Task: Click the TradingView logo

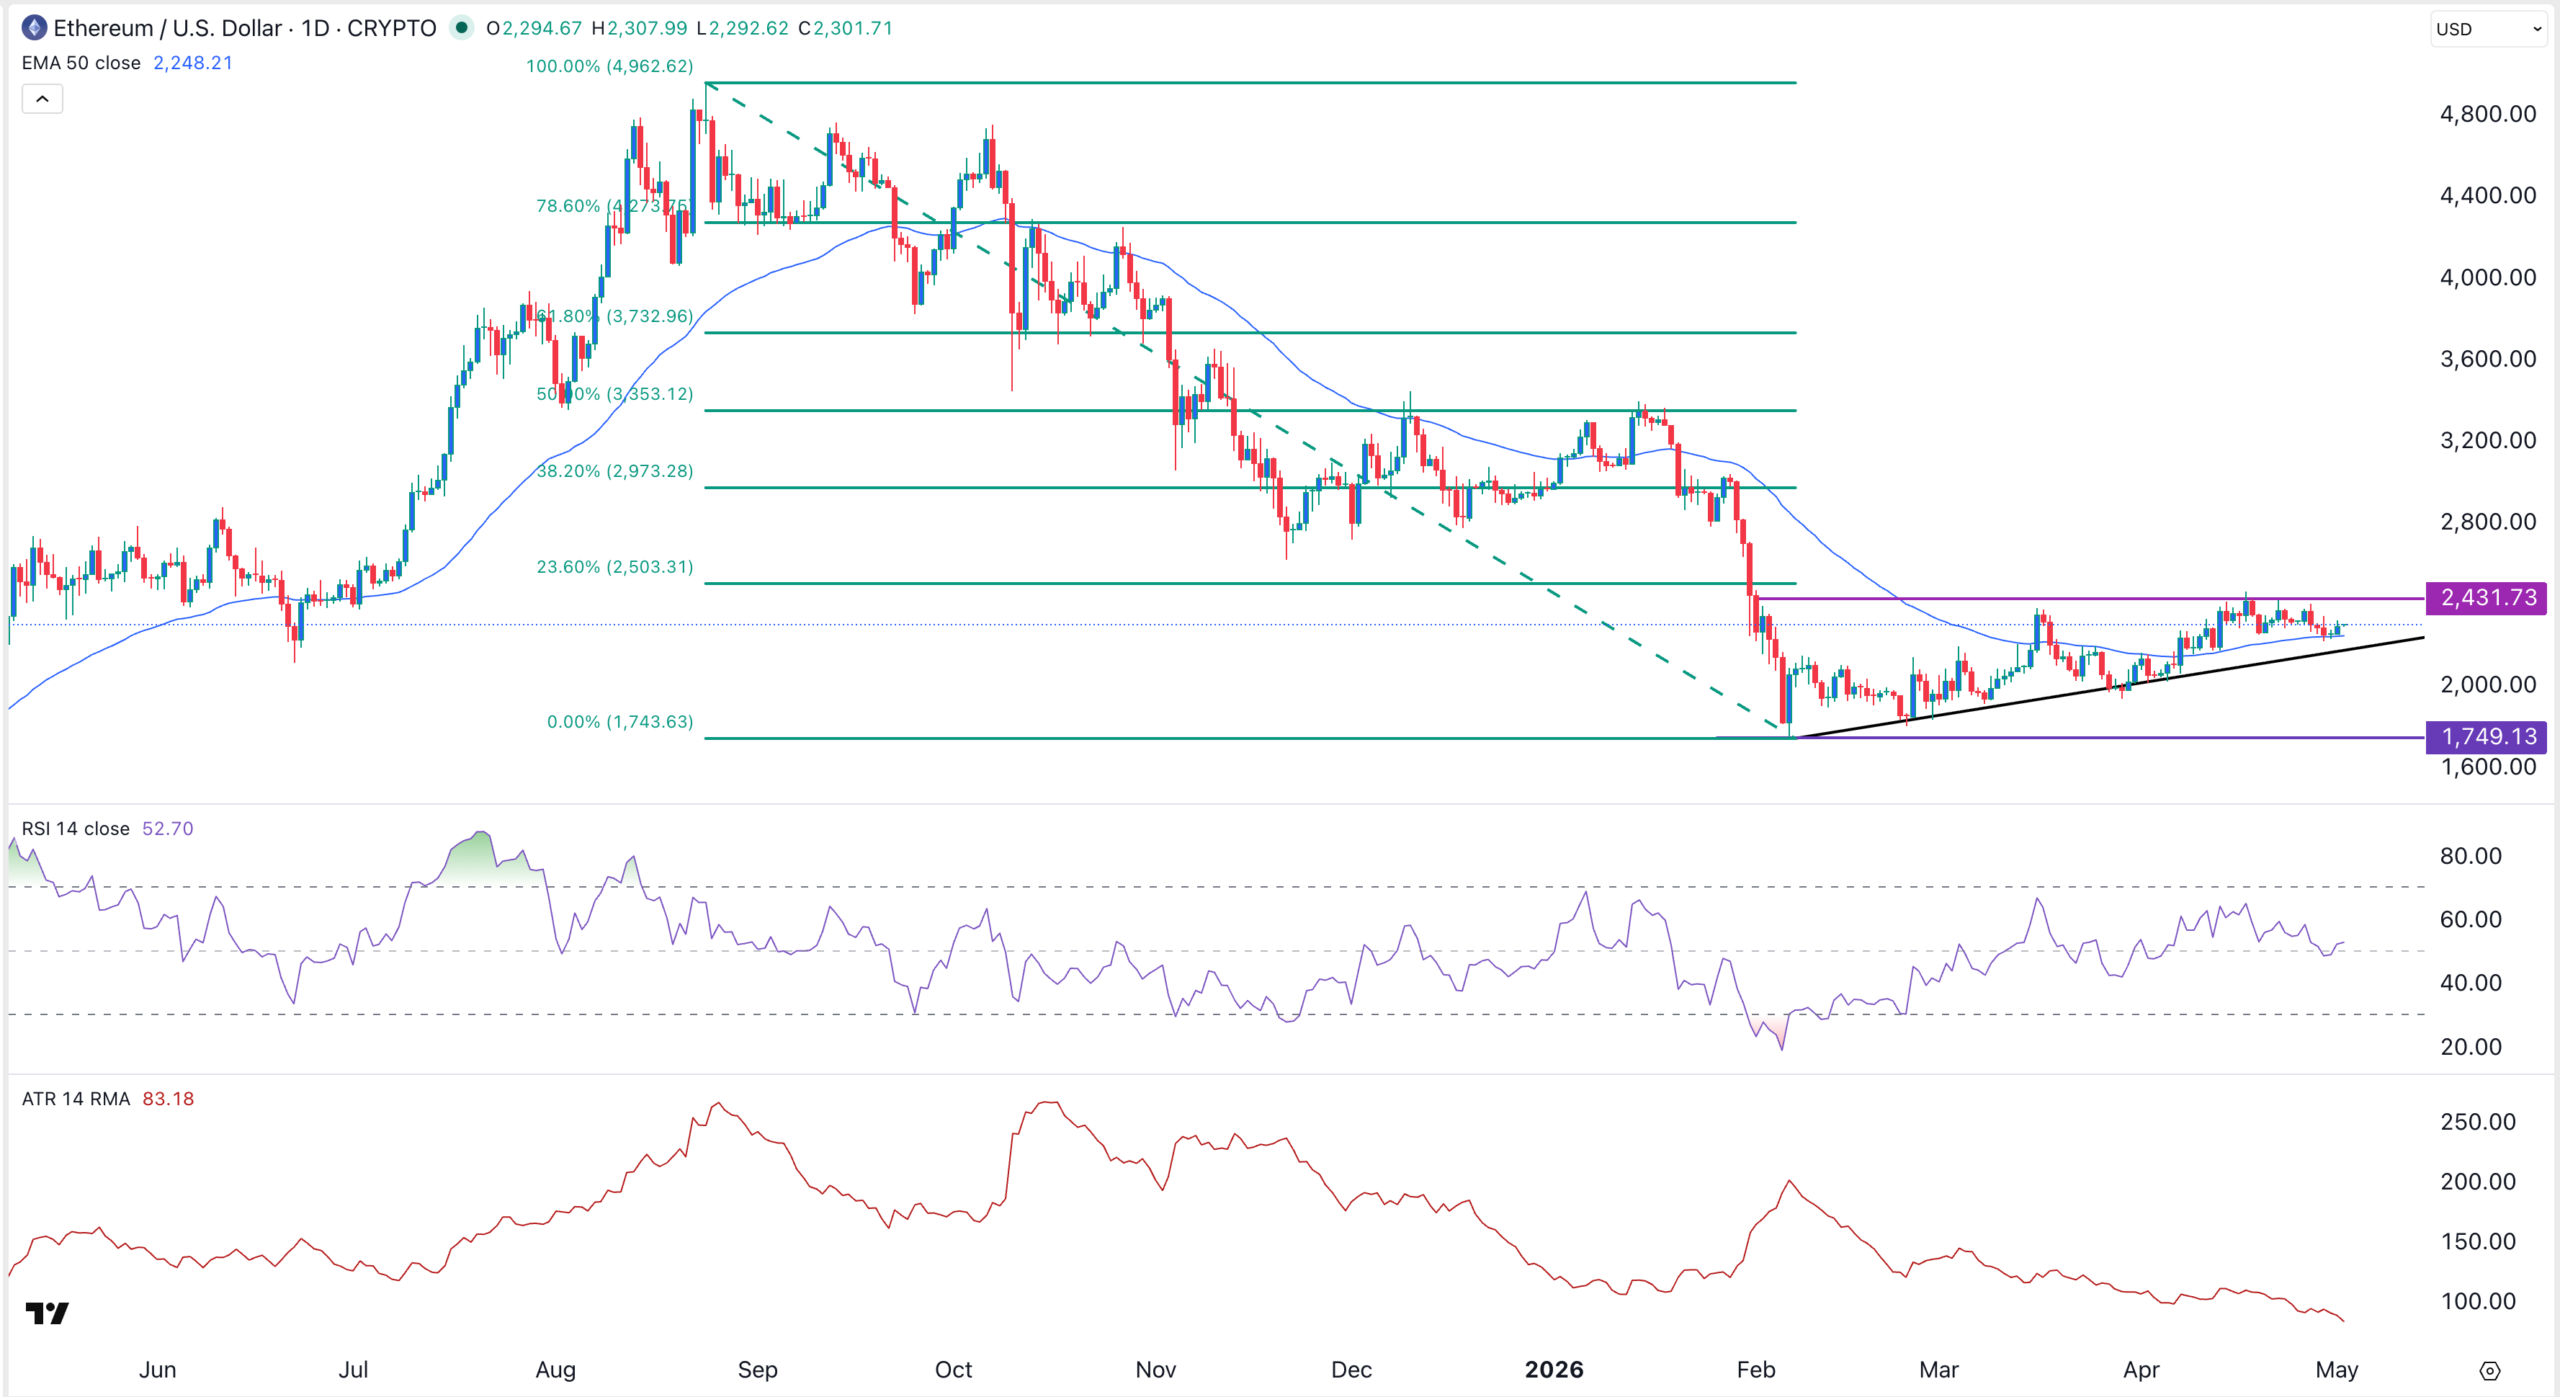Action: 47,1312
